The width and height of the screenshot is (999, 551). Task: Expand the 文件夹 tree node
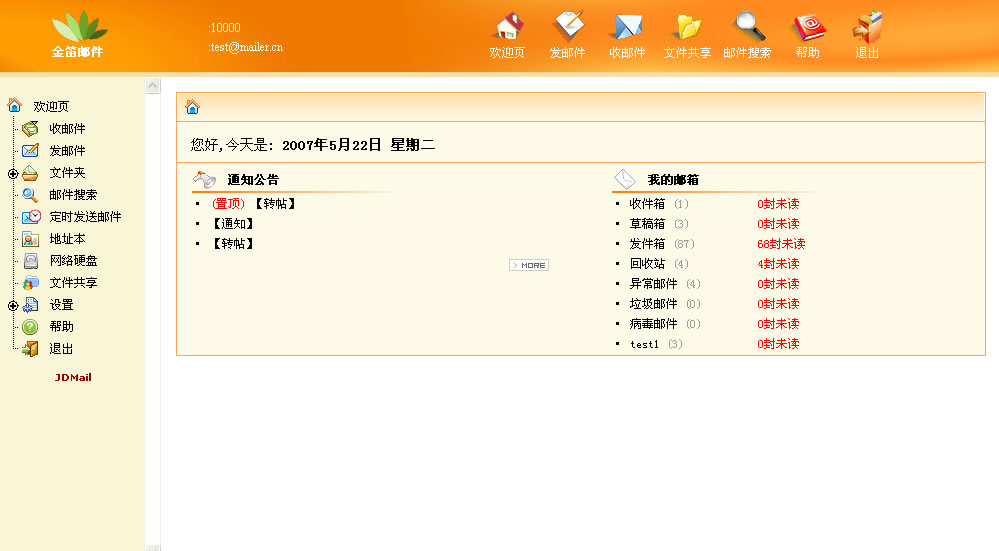[13, 173]
